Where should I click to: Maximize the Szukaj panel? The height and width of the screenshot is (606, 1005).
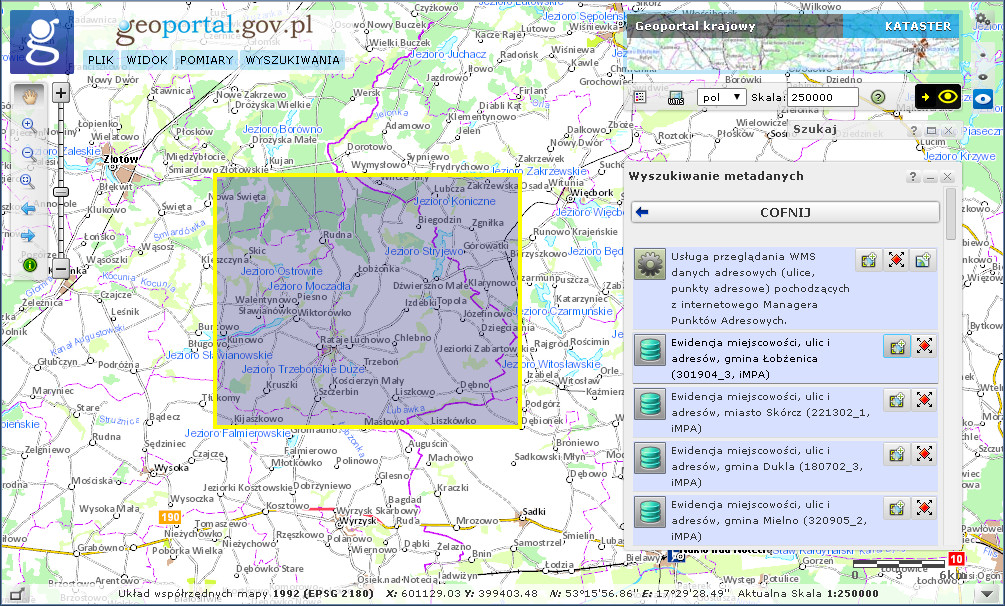[931, 130]
